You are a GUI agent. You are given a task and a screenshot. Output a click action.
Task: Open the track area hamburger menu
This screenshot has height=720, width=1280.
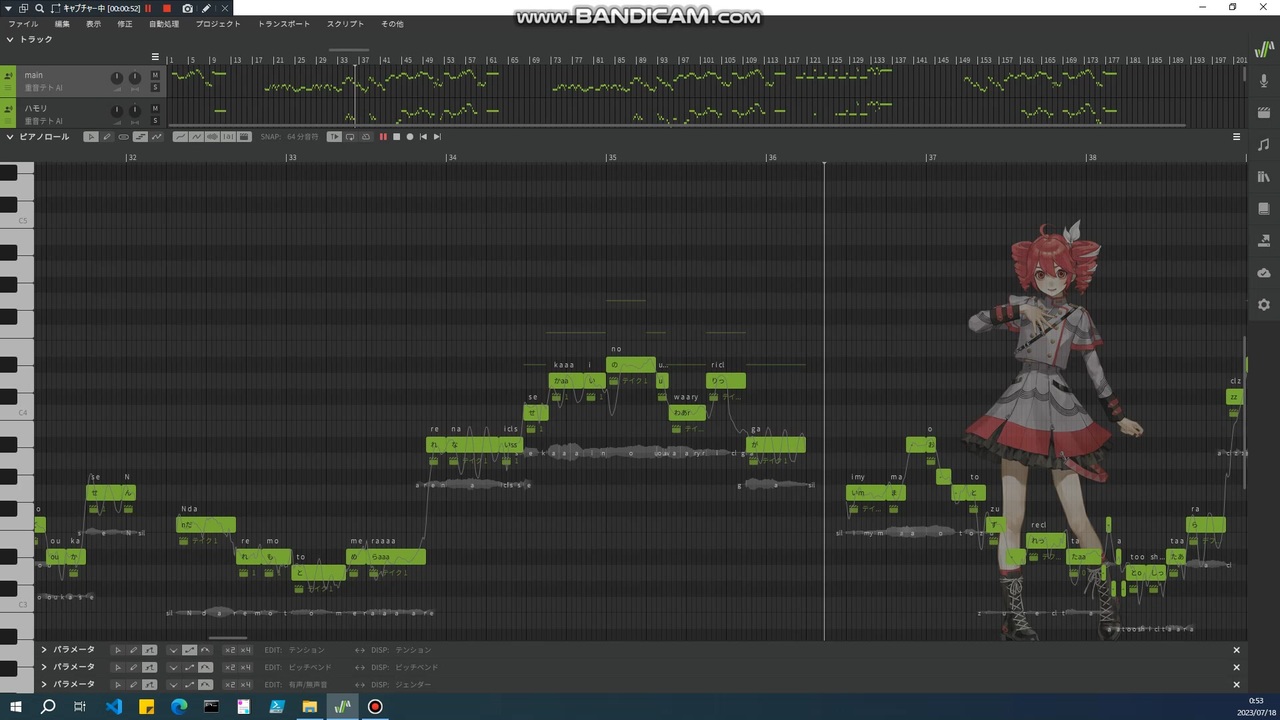pyautogui.click(x=155, y=57)
